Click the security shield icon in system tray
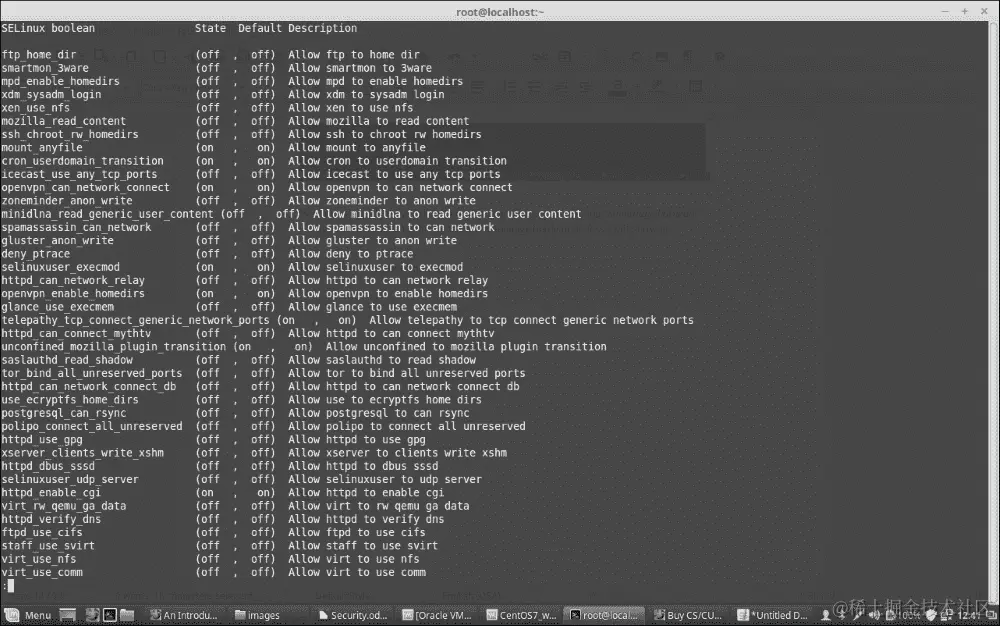1000x626 pixels. (x=930, y=615)
